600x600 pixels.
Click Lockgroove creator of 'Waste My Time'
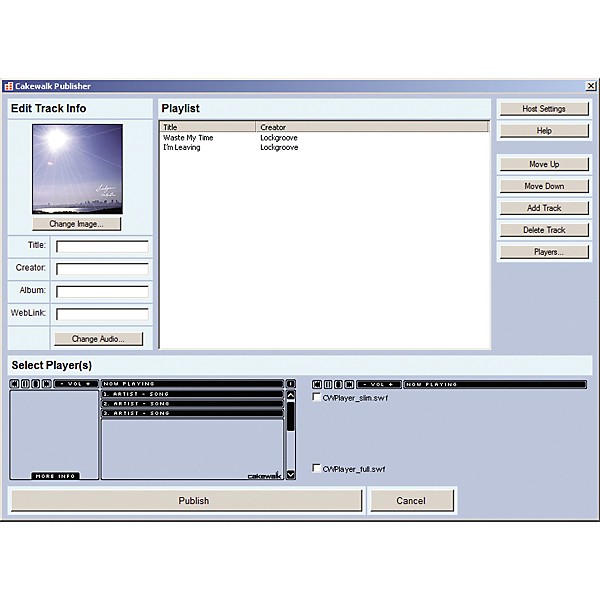(x=279, y=138)
